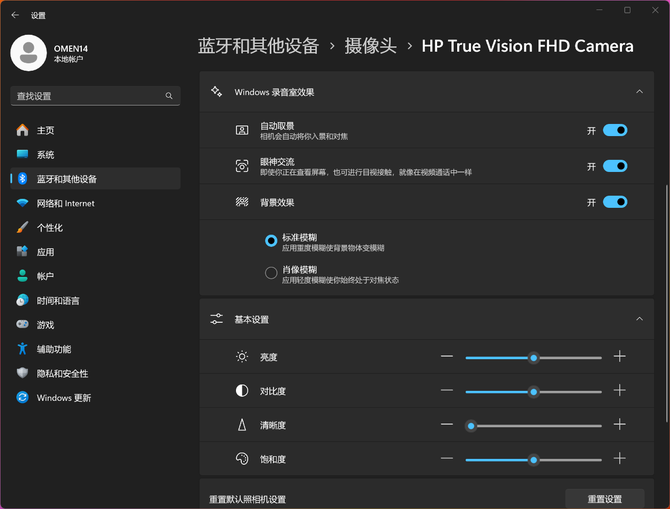
Task: Increase 对比度 with plus button
Action: coord(620,390)
